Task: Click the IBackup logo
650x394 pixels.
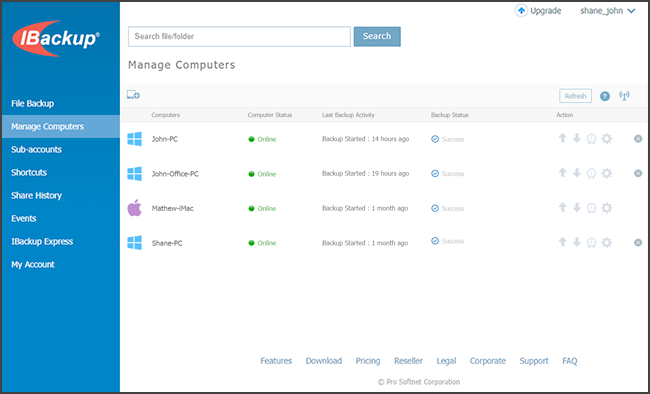Action: pyautogui.click(x=56, y=39)
